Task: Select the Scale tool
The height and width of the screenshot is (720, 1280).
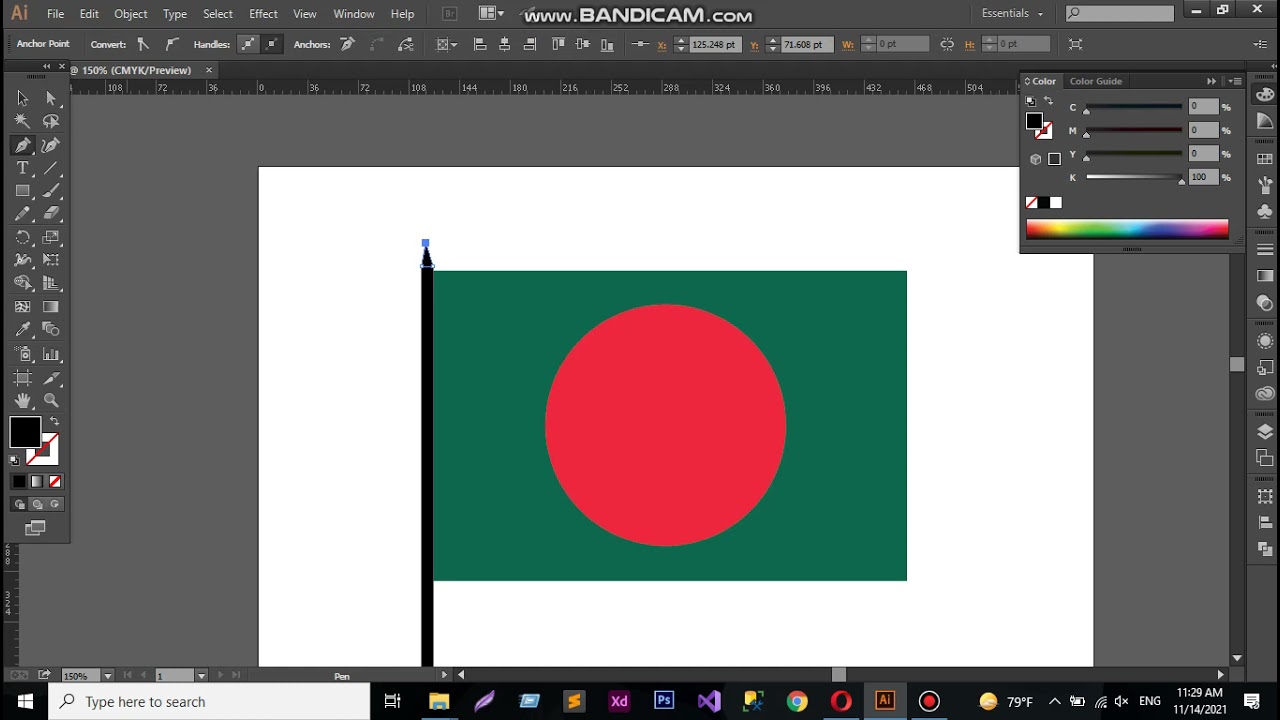Action: click(x=51, y=237)
